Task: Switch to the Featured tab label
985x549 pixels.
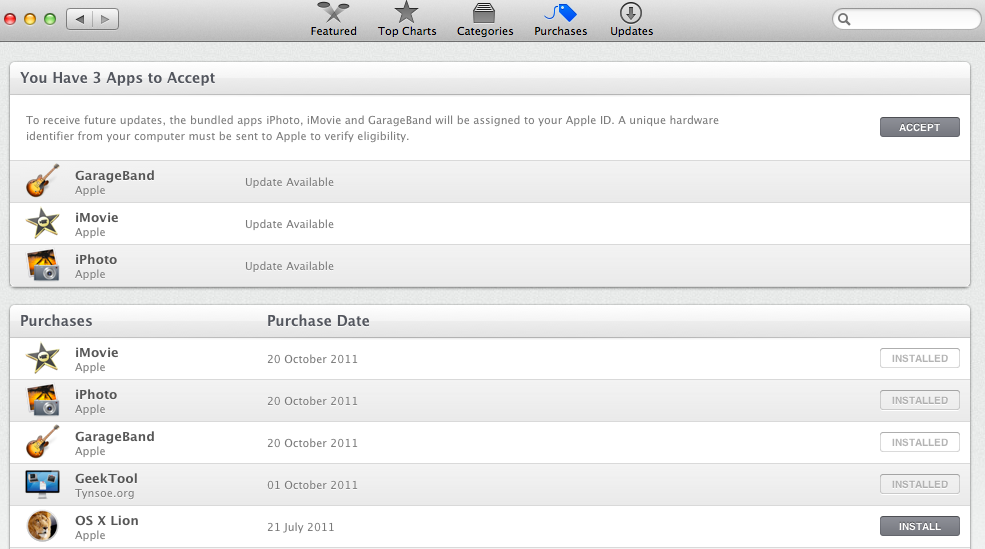Action: coord(333,31)
